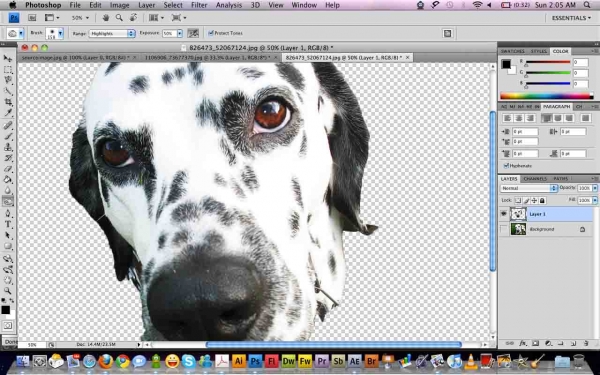Click the Exposure value input field
Viewport: 600px width, 375px height.
click(x=169, y=34)
